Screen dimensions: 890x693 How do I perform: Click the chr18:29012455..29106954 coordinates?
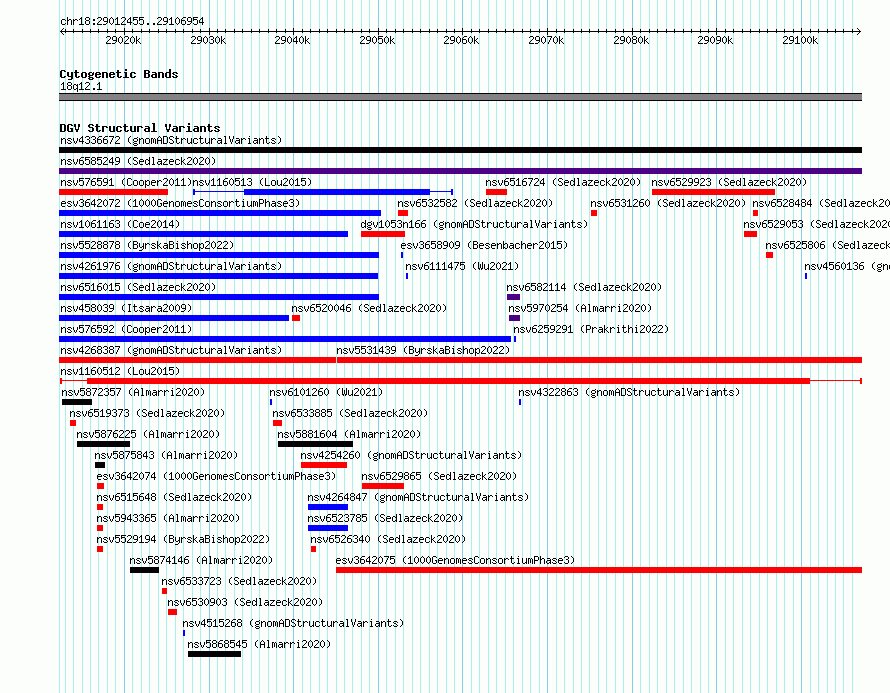coord(132,22)
